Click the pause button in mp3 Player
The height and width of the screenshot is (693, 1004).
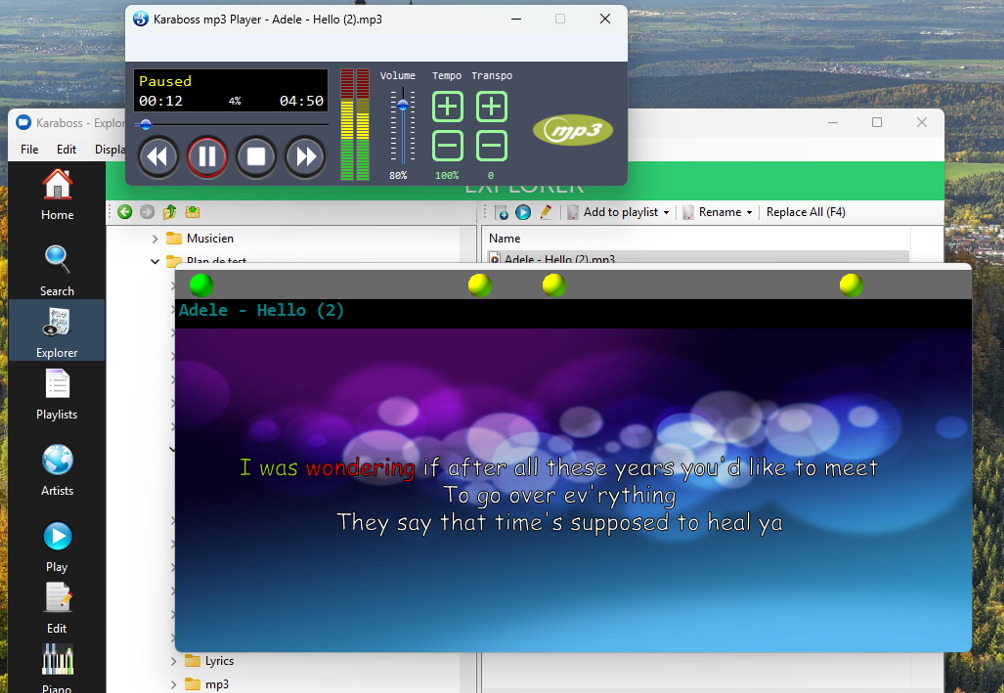click(207, 156)
